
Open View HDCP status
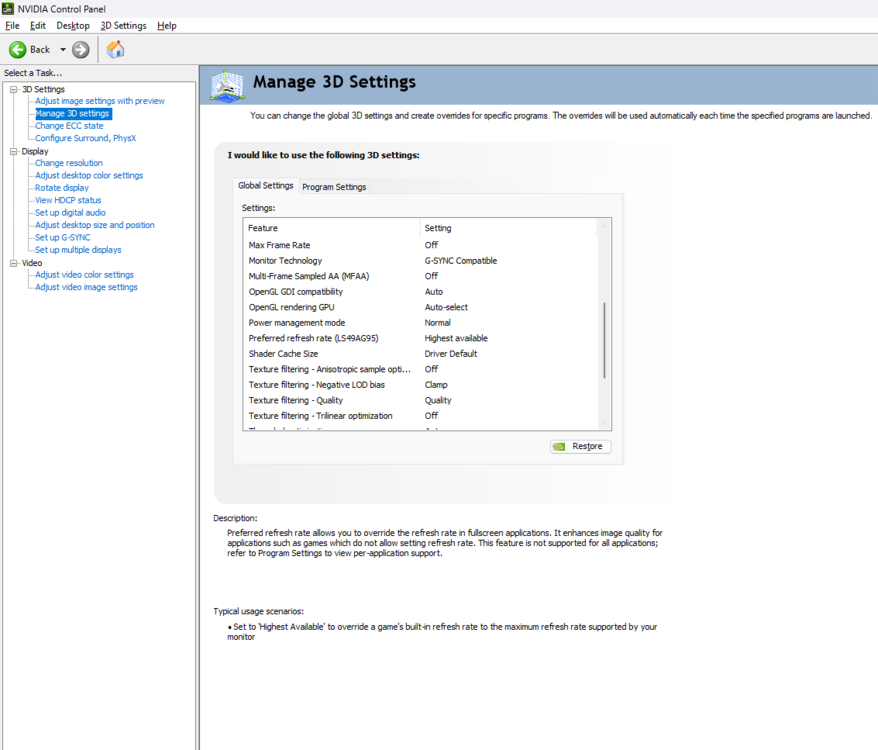coord(68,200)
